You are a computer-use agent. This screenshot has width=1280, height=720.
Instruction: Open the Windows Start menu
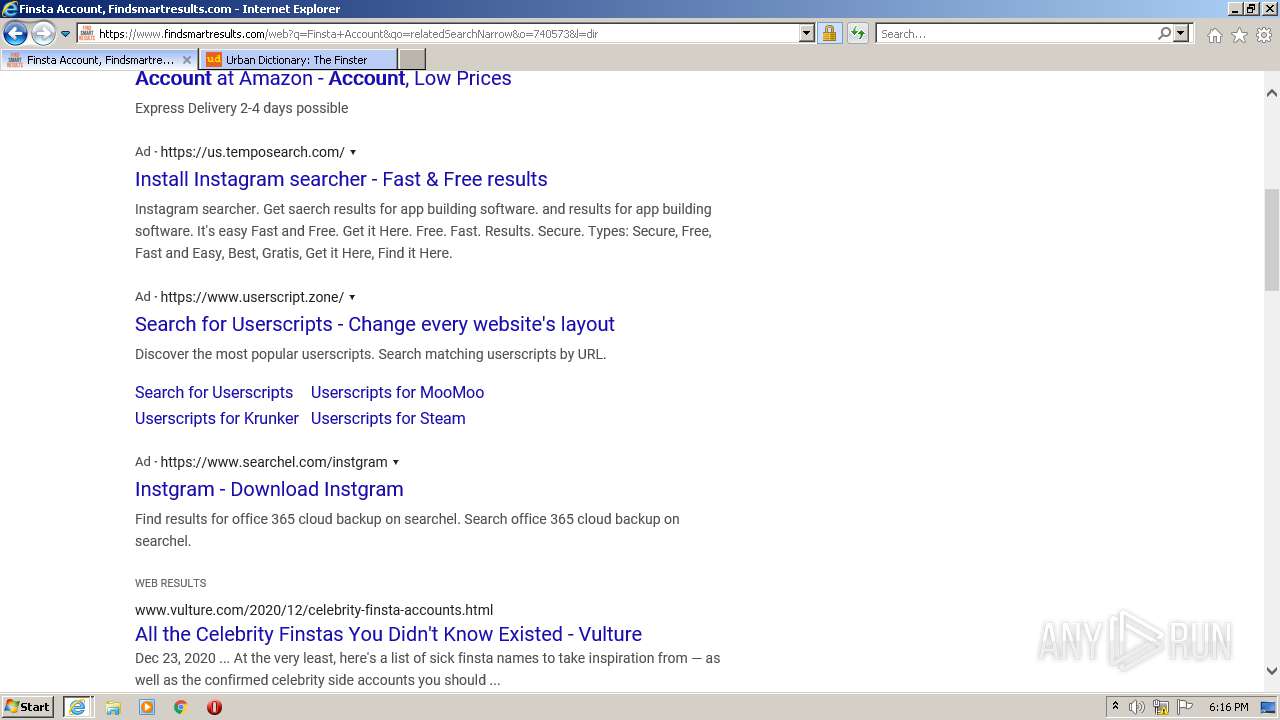[28, 707]
